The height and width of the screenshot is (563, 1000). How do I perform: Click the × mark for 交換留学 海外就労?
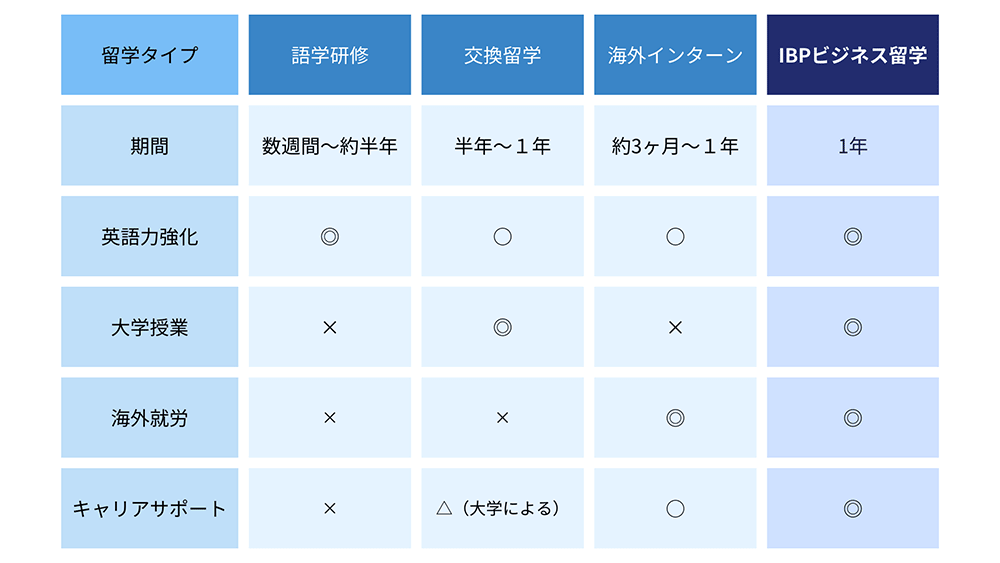coord(503,418)
